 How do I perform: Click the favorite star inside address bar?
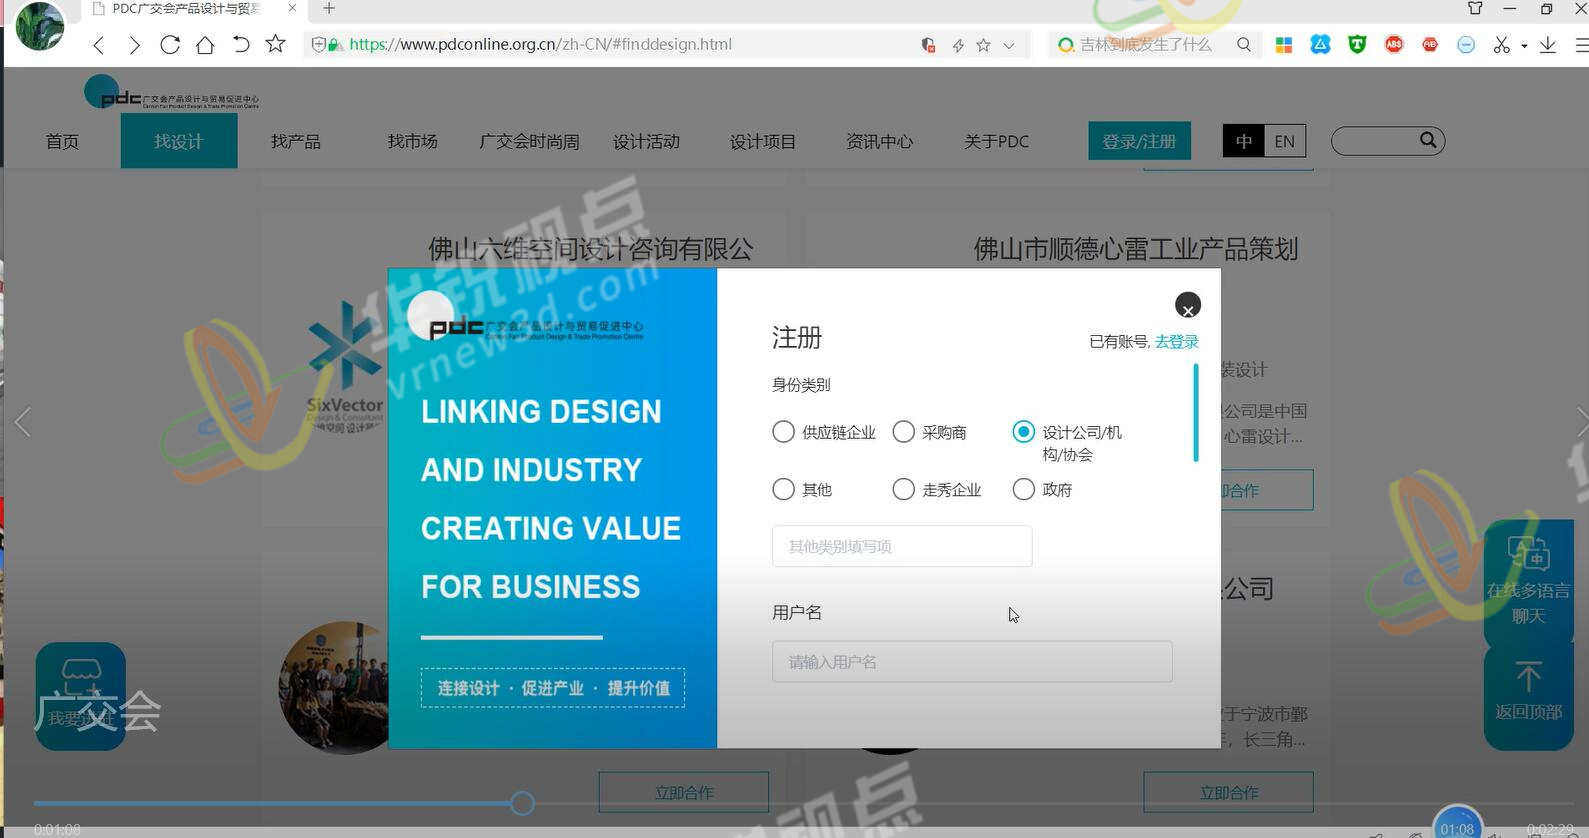pos(984,45)
